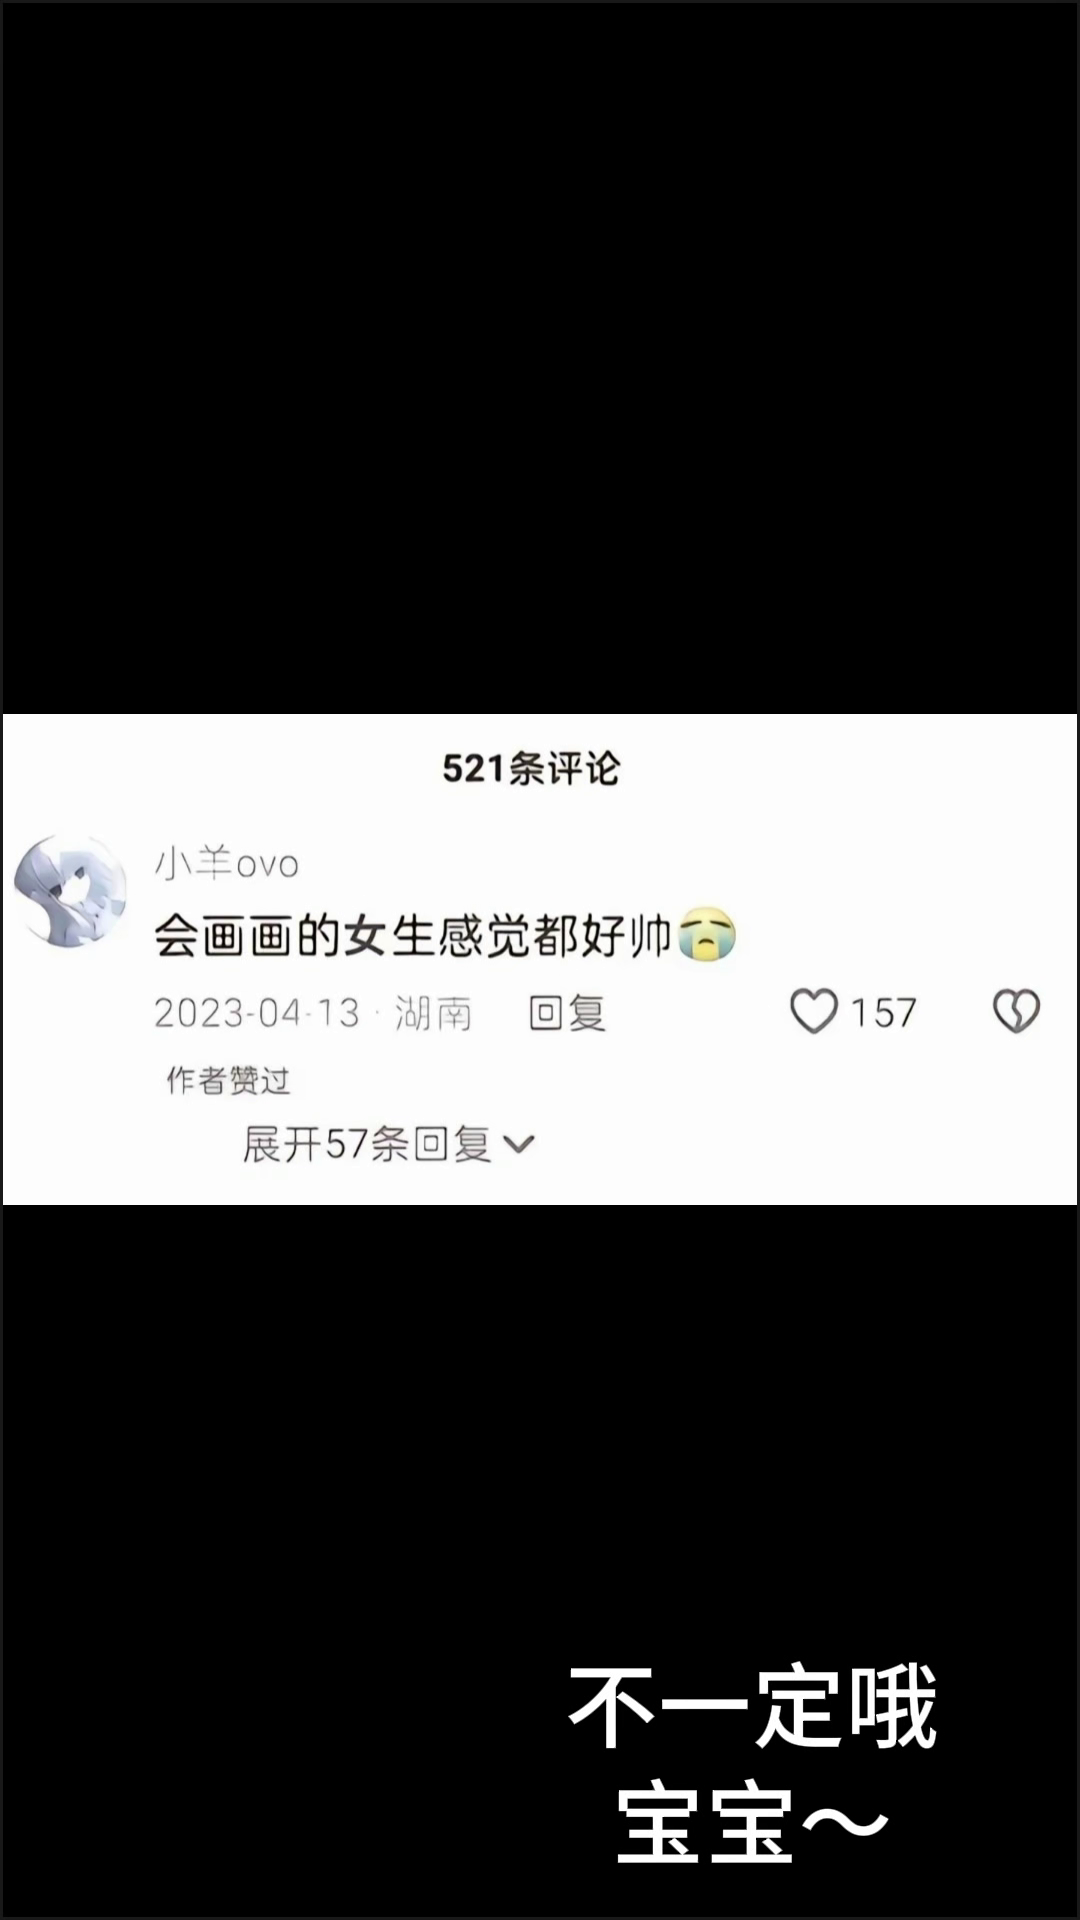Dislike the comment using broken-heart icon
Screen dimensions: 1080x1920
tap(1016, 1011)
